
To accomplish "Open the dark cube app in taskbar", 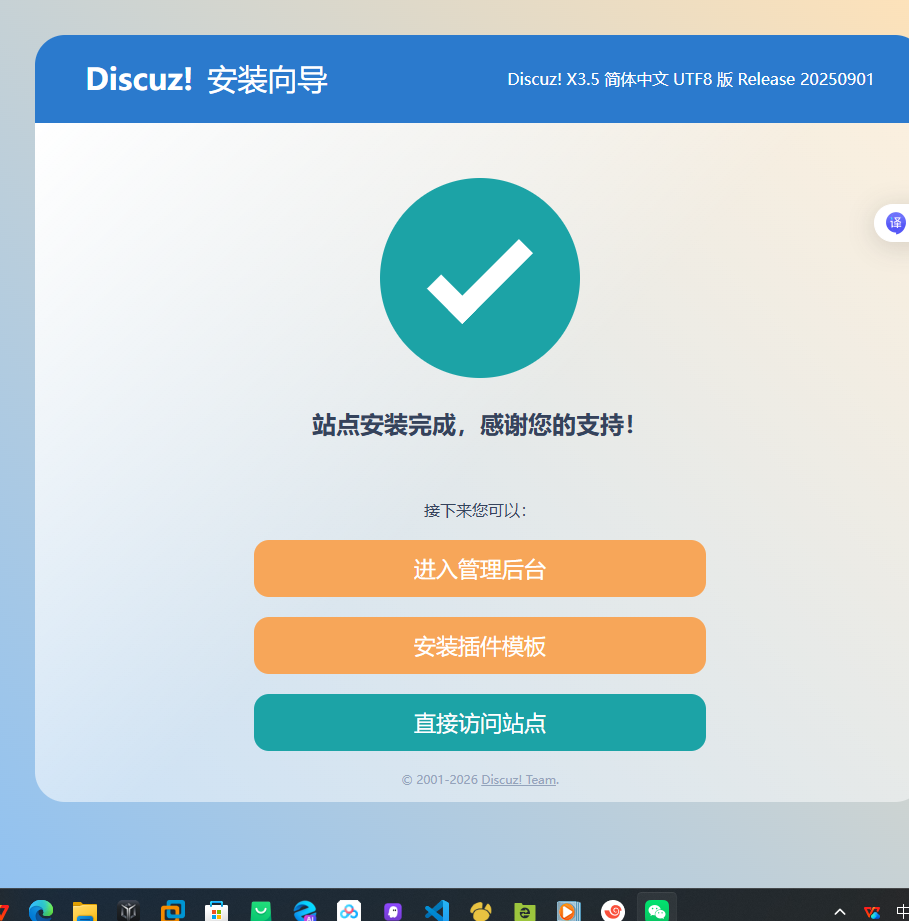I will coord(129,911).
